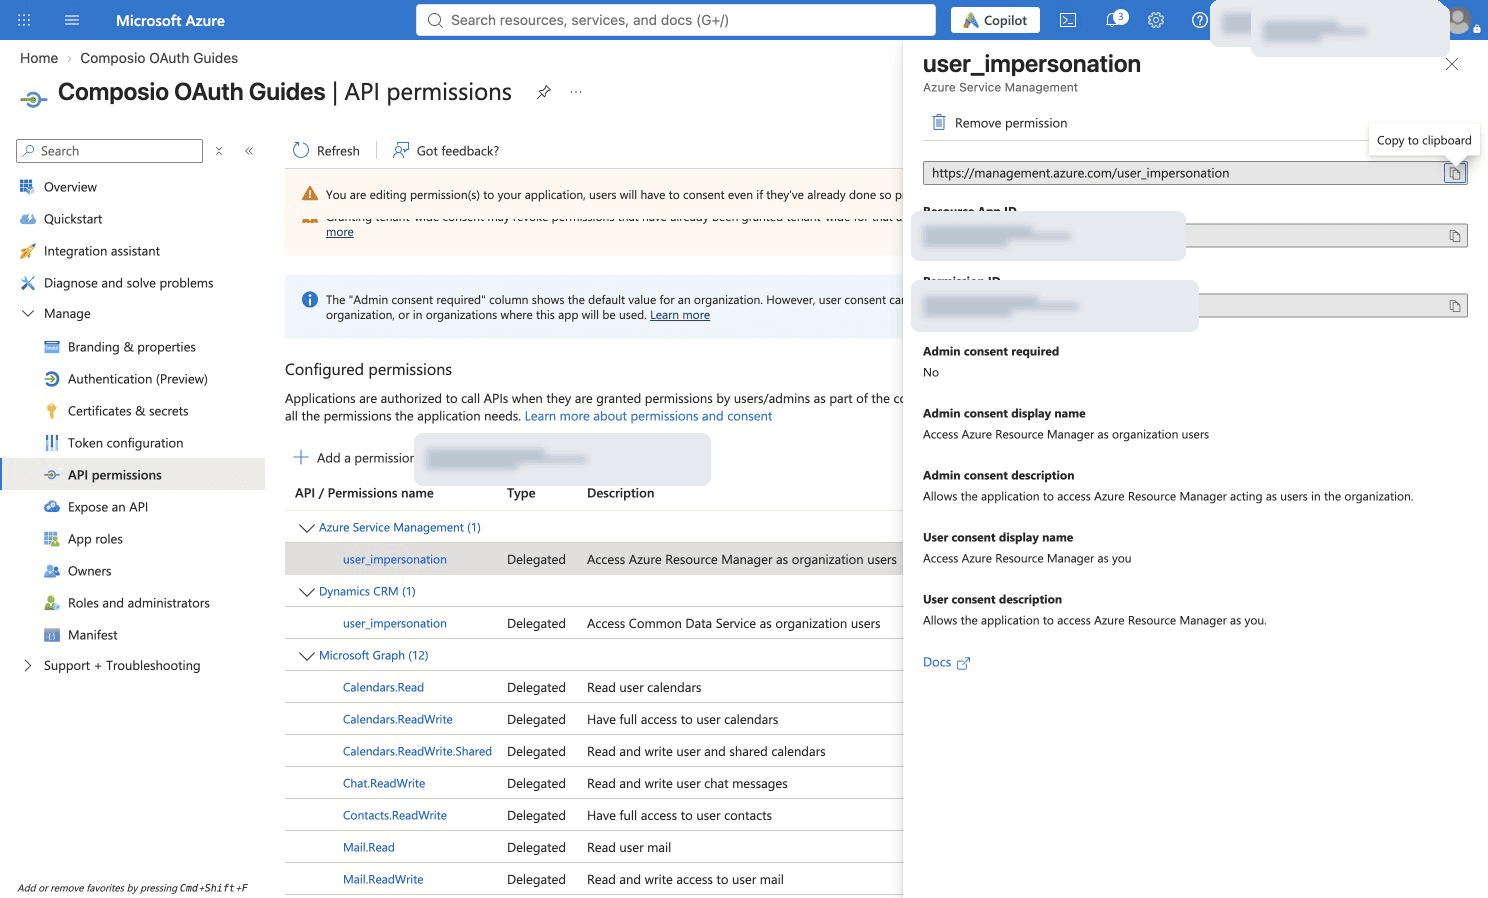Click the 'Have full access to user contacts' cell
The height and width of the screenshot is (898, 1488).
click(679, 816)
